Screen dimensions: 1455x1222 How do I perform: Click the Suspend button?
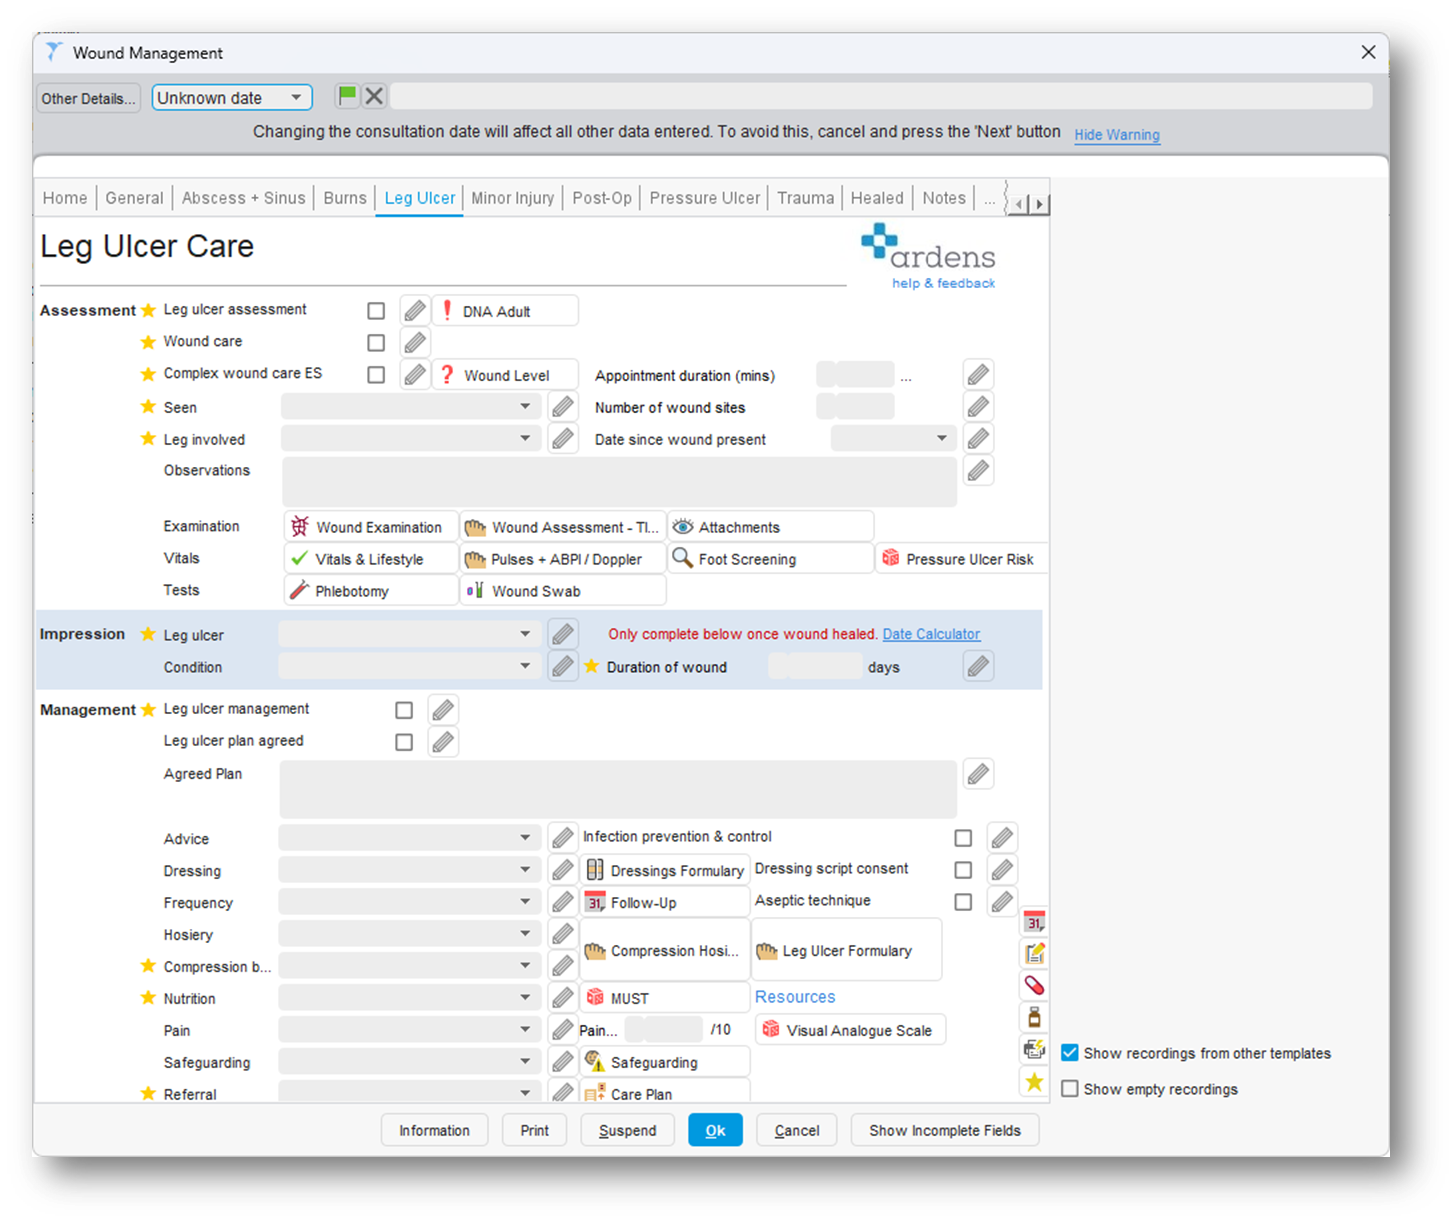pos(627,1130)
